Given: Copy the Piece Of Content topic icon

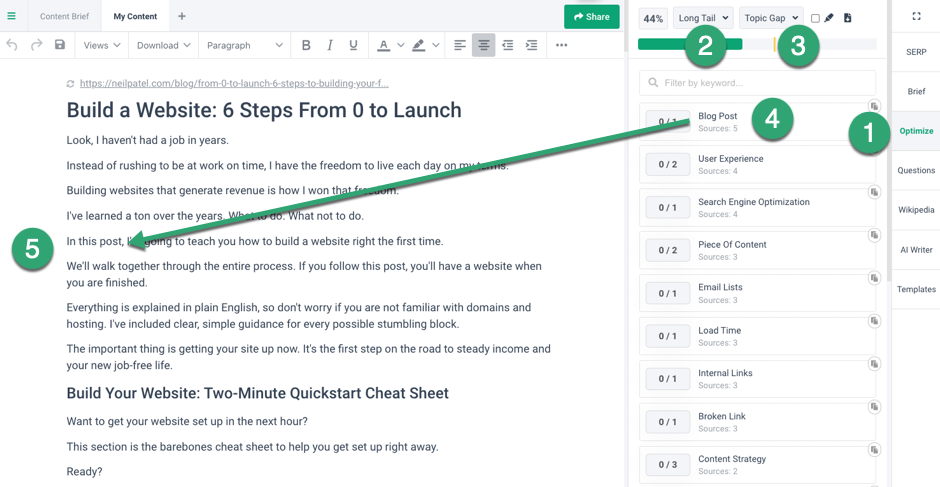Looking at the screenshot, I should click(875, 235).
